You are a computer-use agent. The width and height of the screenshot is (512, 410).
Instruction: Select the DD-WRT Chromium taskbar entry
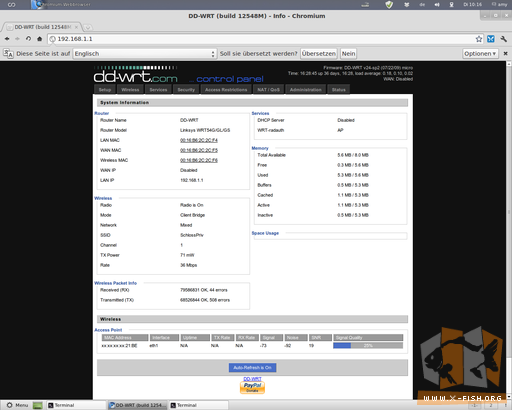coord(137,405)
